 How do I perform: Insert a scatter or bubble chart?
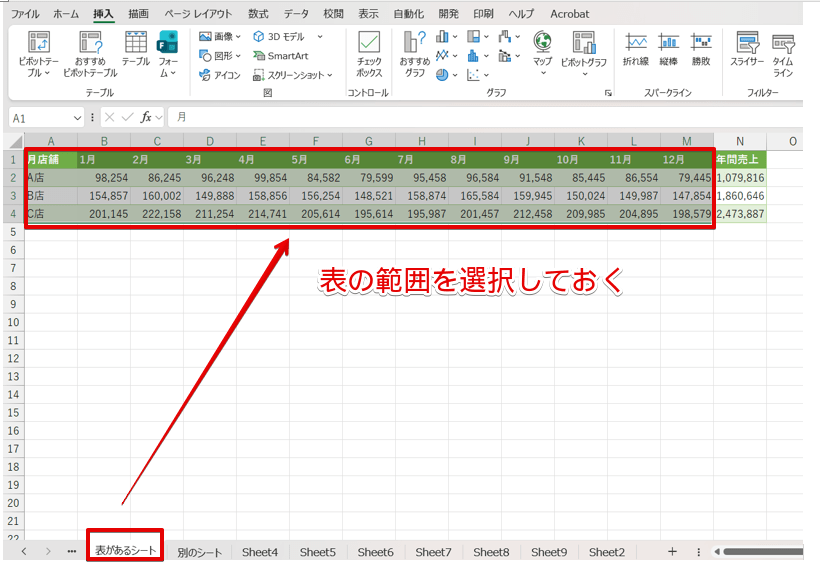coord(477,75)
